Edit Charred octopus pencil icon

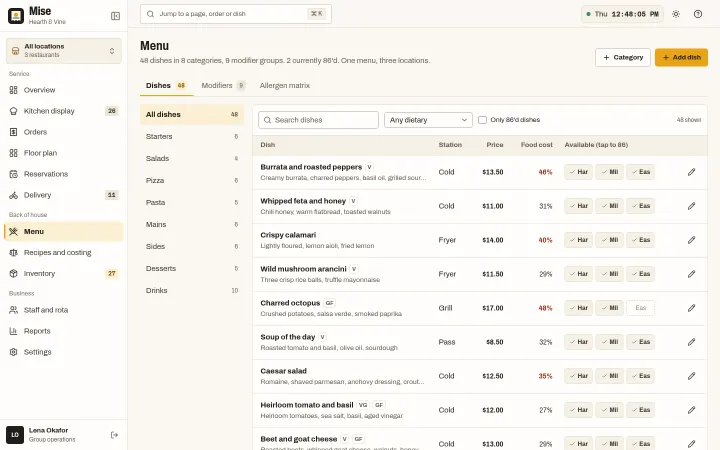point(692,308)
